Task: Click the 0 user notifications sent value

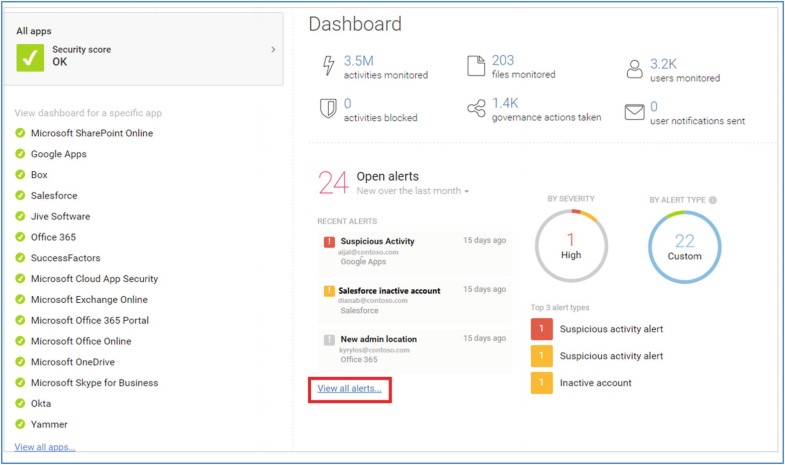Action: (x=654, y=107)
